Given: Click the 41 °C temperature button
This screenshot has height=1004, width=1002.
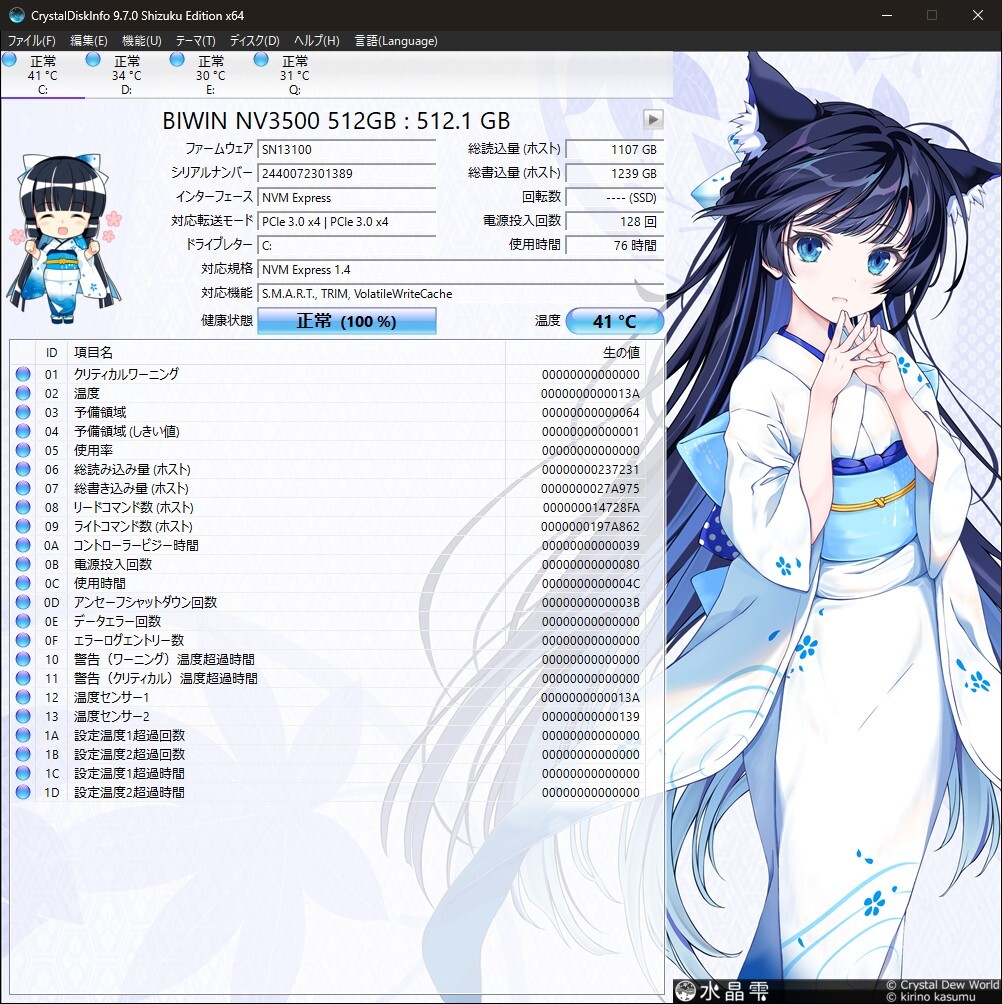Looking at the screenshot, I should click(614, 321).
